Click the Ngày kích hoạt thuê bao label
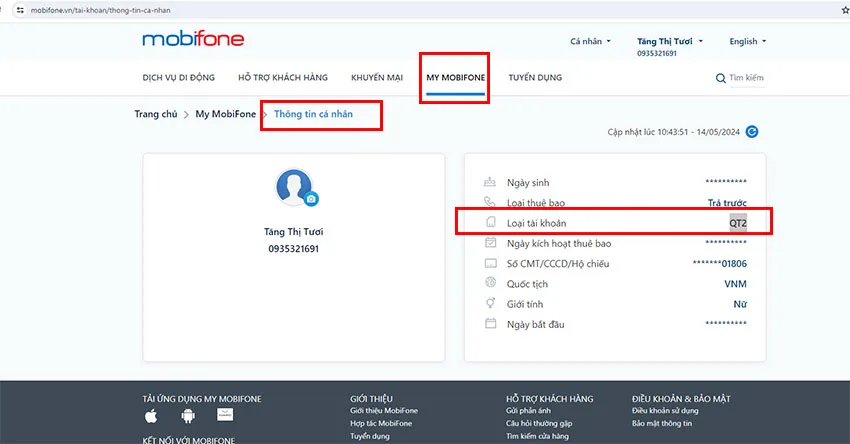 point(559,243)
